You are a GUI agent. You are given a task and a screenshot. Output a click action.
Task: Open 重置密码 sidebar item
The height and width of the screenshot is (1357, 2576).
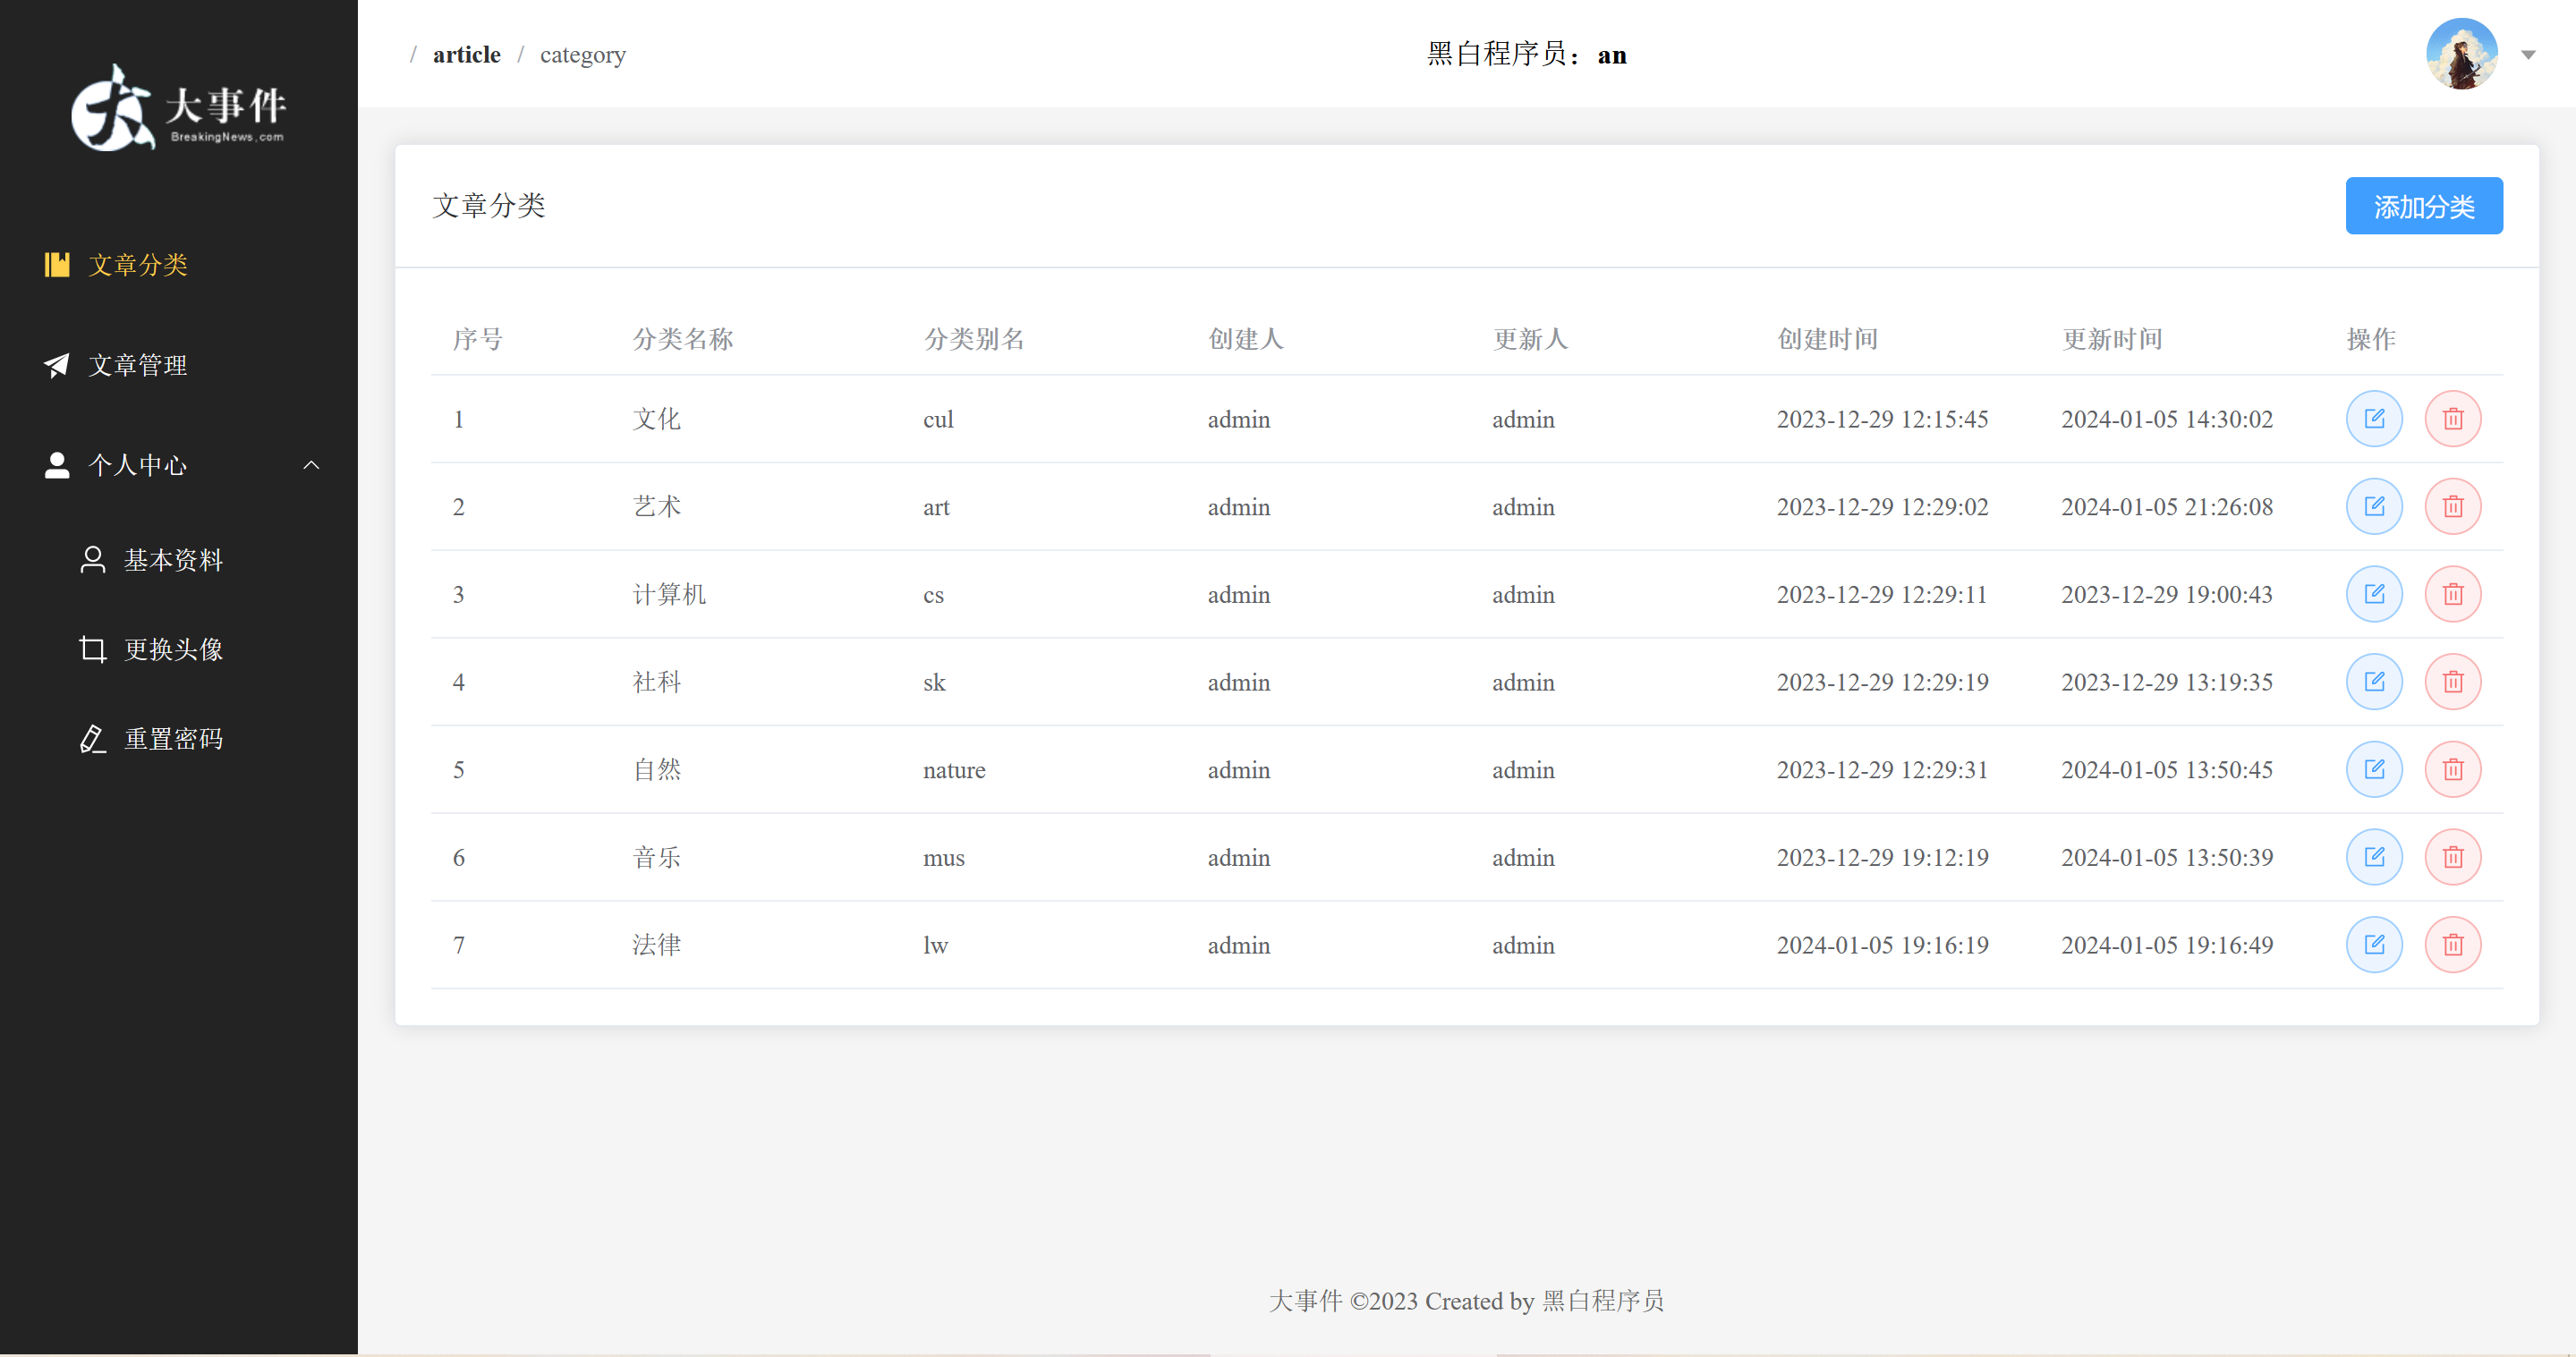pos(172,739)
